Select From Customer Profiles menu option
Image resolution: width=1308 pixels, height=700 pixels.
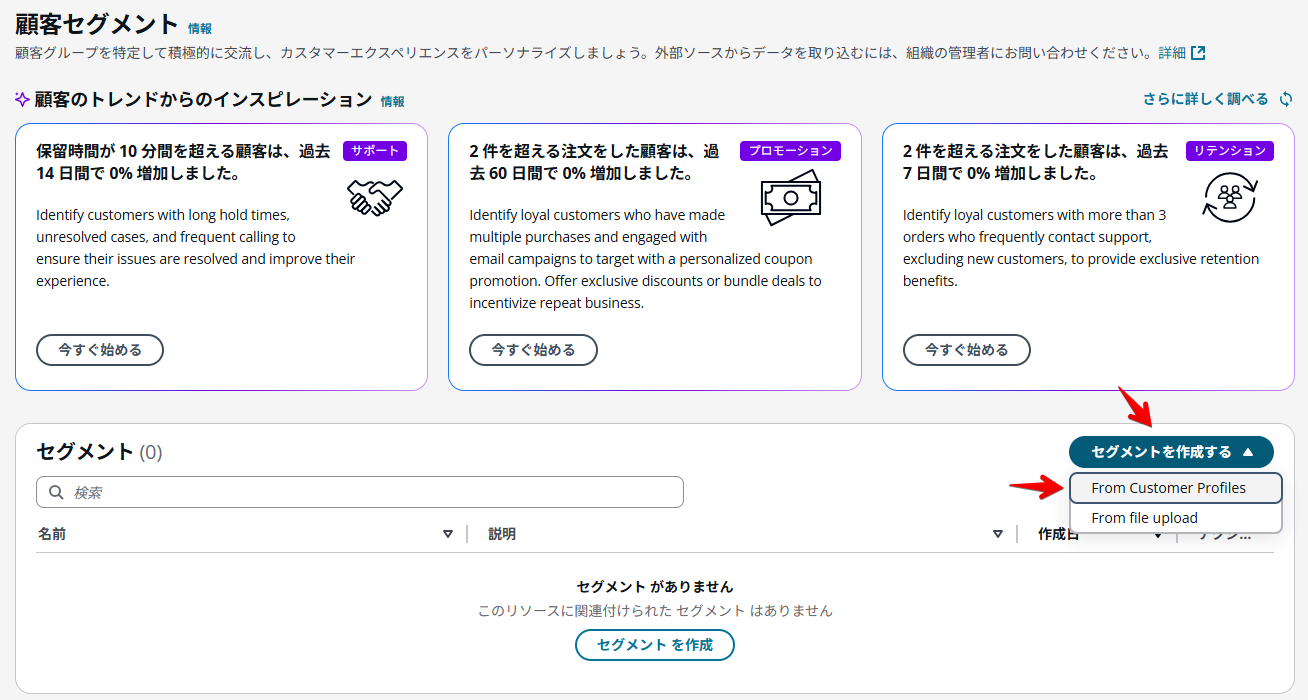1168,488
